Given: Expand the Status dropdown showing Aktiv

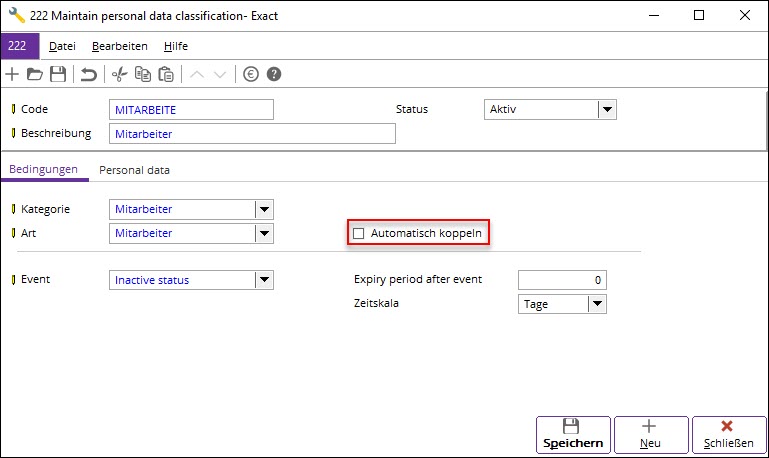Looking at the screenshot, I should 607,109.
